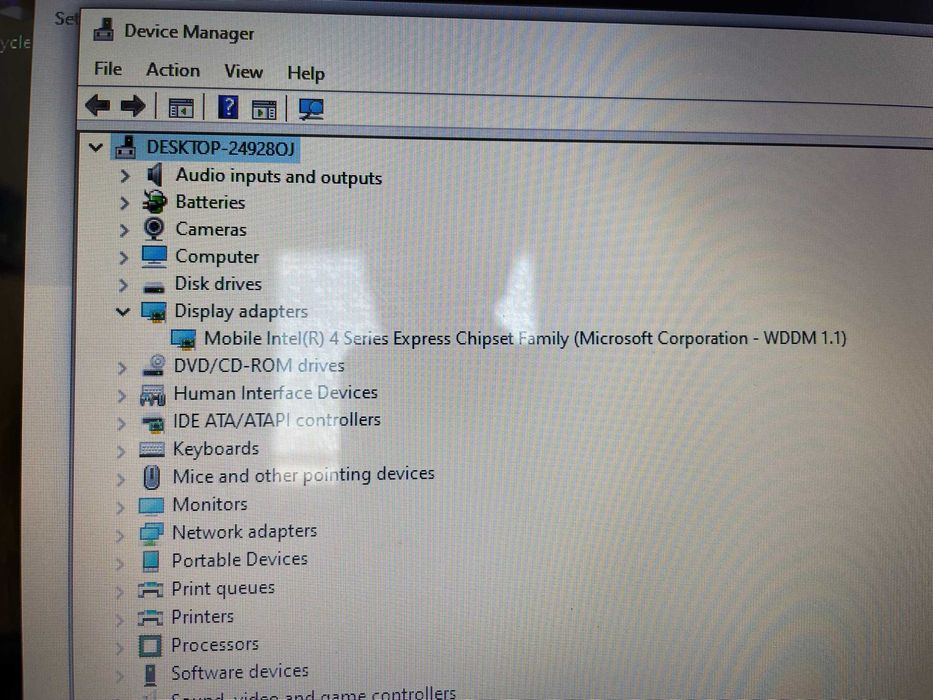Select the Print queues label
The height and width of the screenshot is (700, 933).
pos(223,588)
